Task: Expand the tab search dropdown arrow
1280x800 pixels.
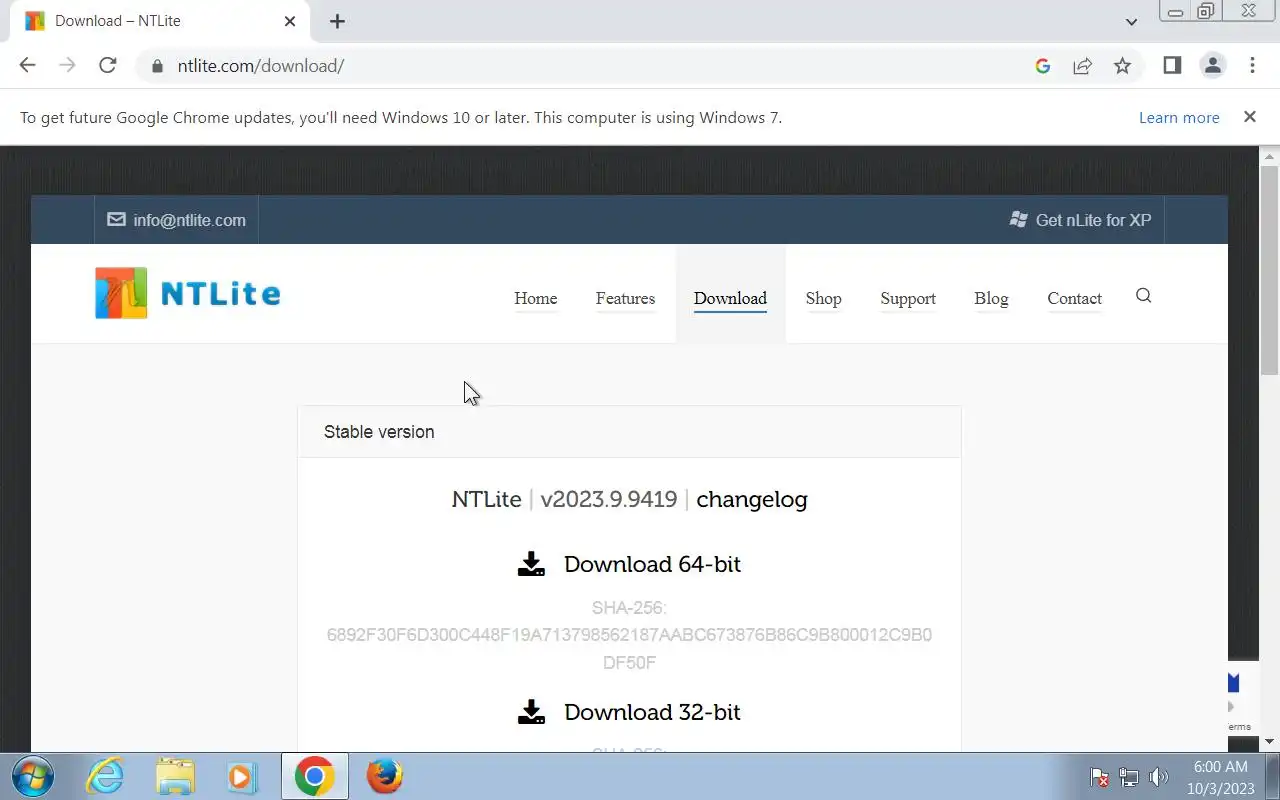Action: [1131, 21]
